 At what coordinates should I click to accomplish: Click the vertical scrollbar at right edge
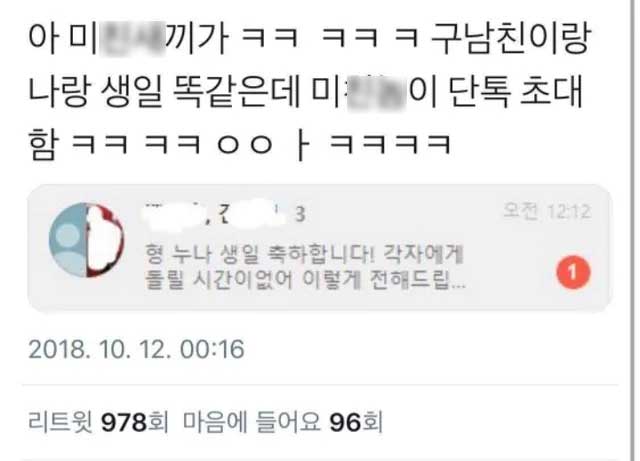coord(634,230)
